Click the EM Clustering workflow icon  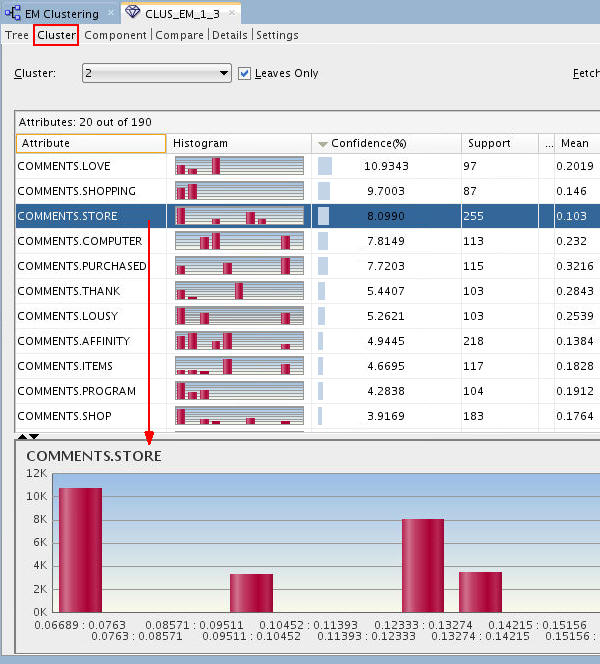click(13, 13)
